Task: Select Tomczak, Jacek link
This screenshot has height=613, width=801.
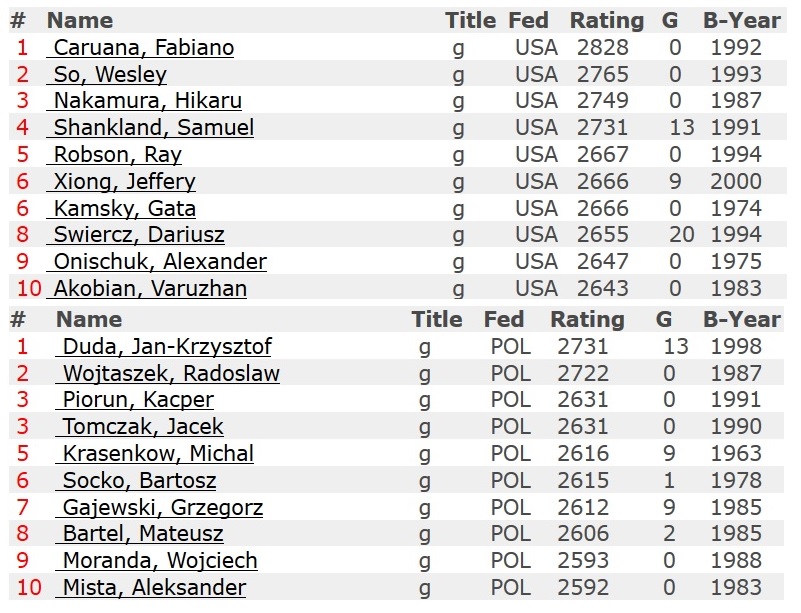Action: tap(139, 427)
